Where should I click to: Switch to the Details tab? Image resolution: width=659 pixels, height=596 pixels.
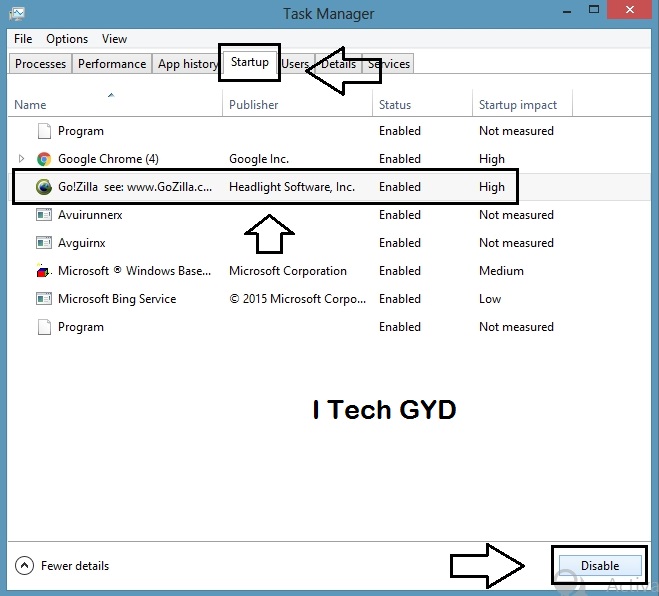(338, 64)
